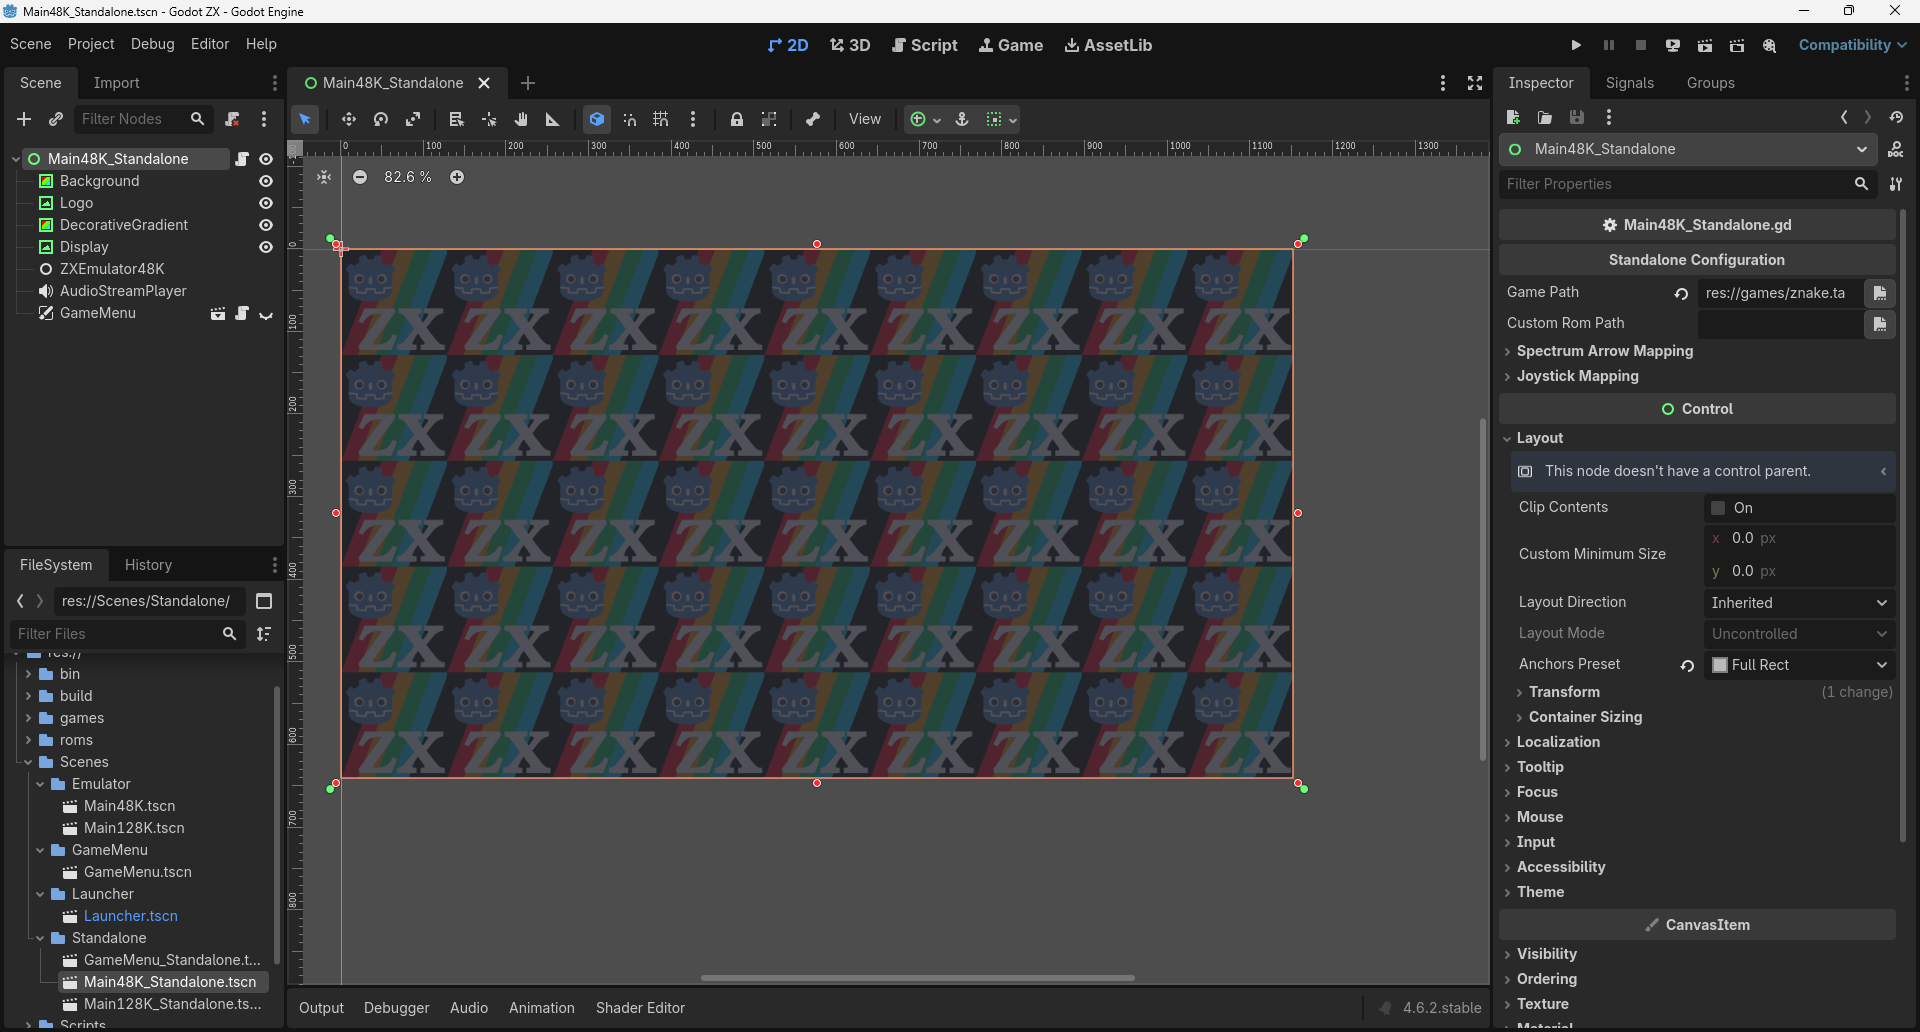Image resolution: width=1920 pixels, height=1032 pixels.
Task: Open the Project menu
Action: 91,44
